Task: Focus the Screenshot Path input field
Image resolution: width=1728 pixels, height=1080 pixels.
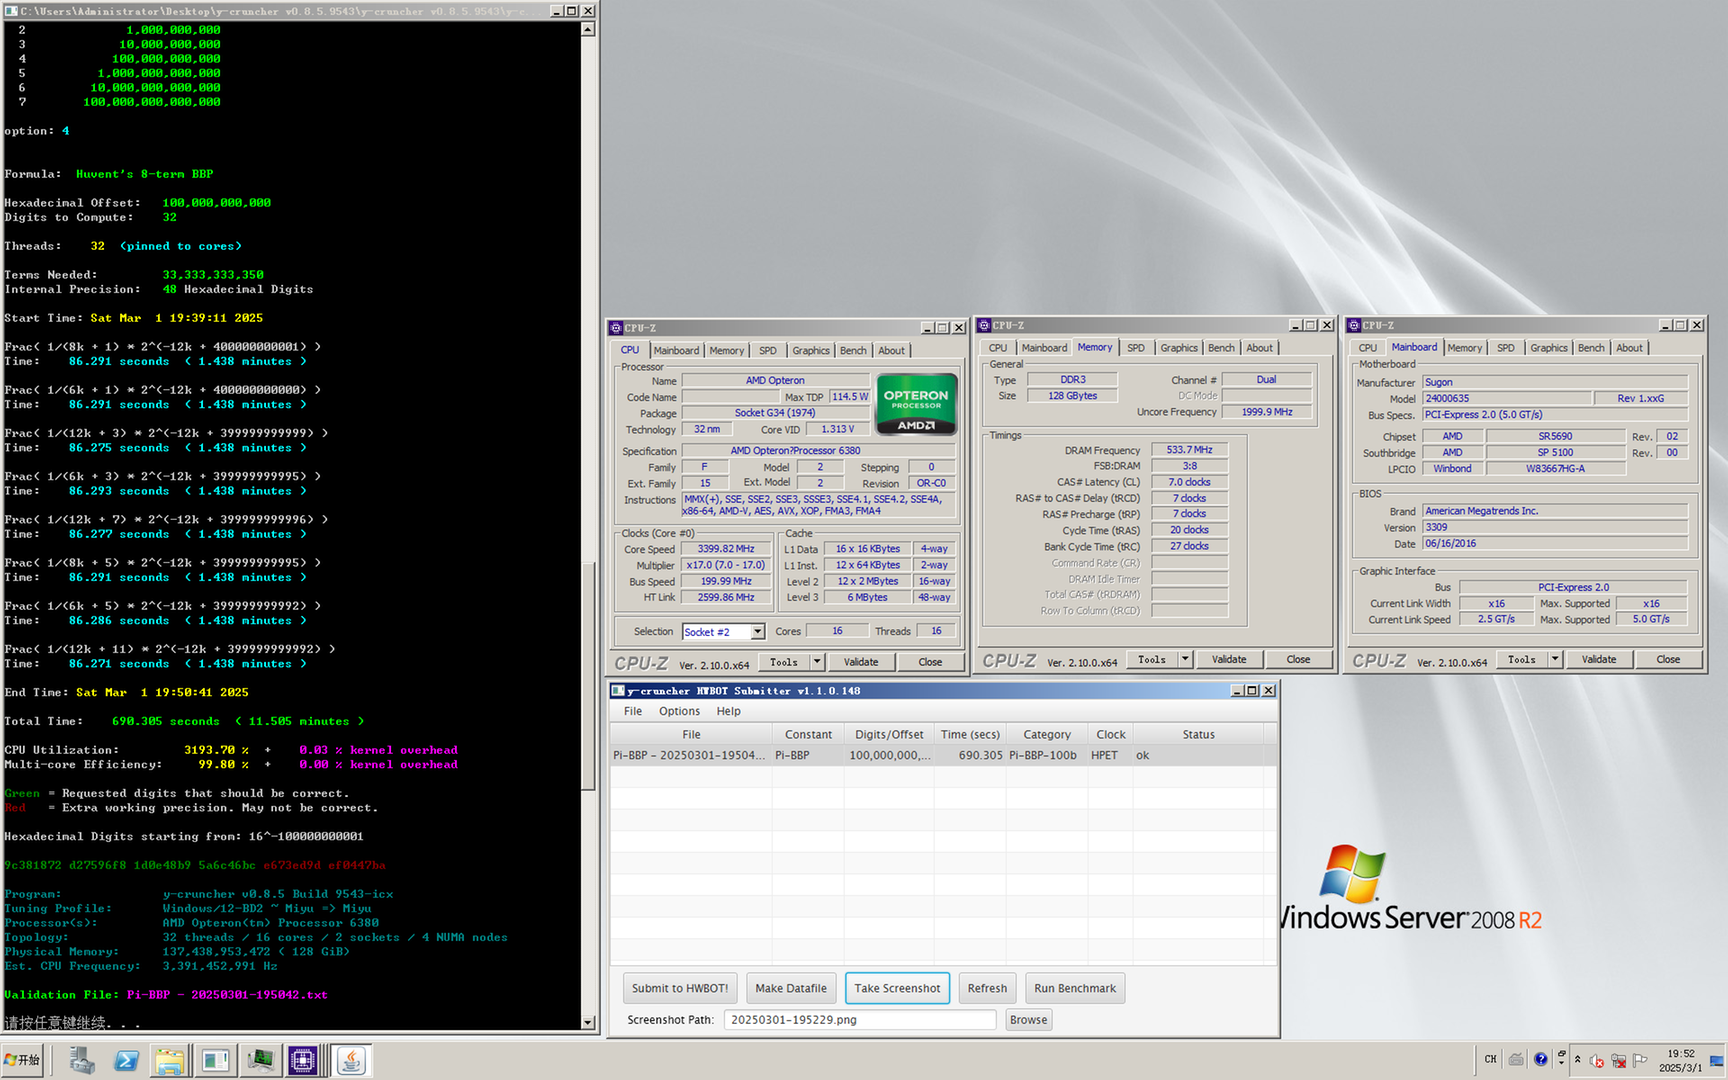Action: [x=859, y=1020]
